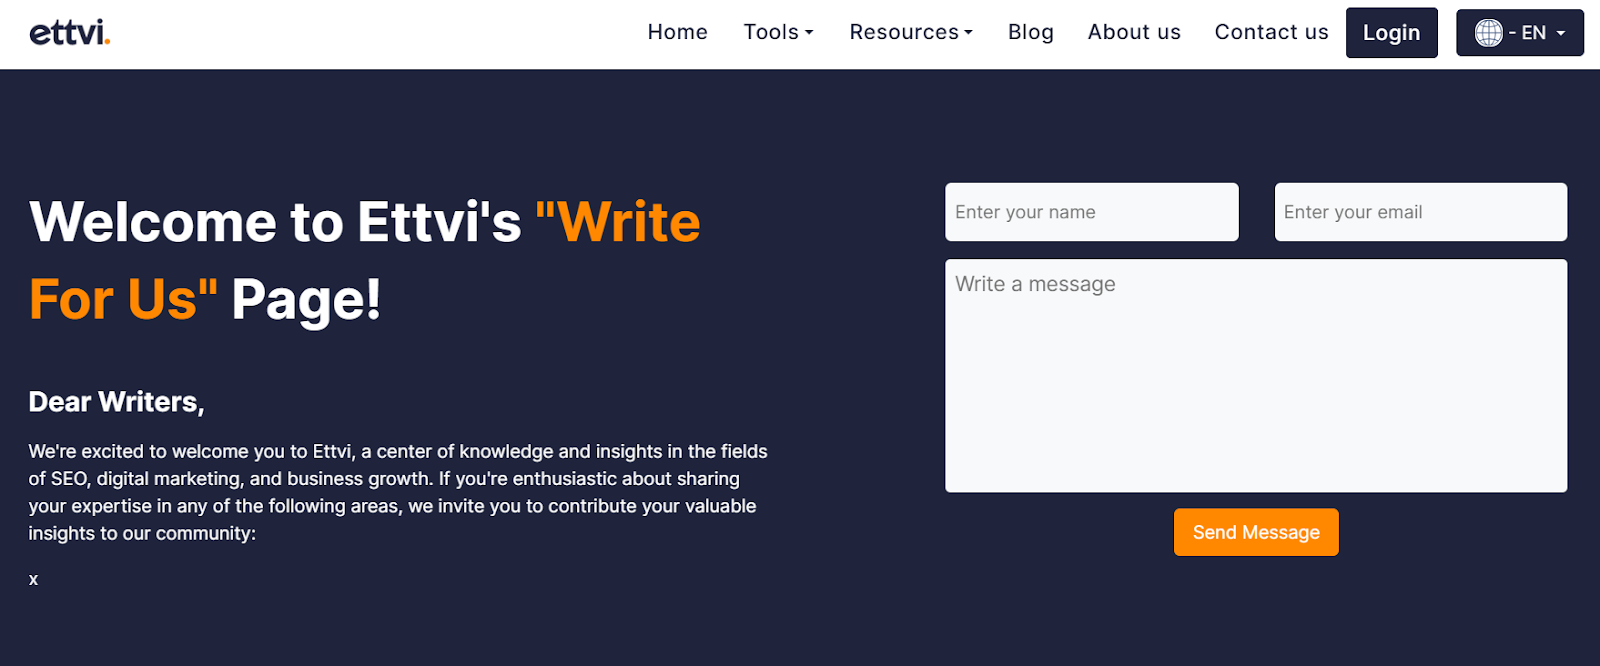
Task: Open the Home page link
Action: click(x=677, y=32)
